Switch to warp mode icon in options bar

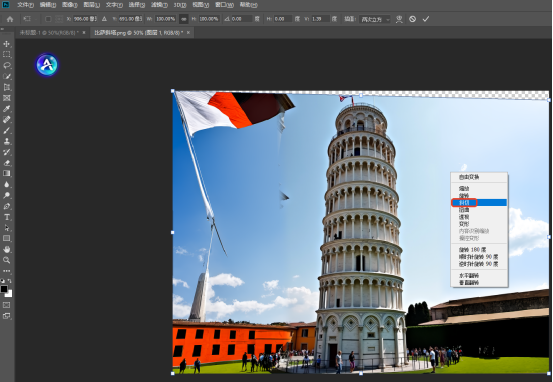(x=399, y=19)
